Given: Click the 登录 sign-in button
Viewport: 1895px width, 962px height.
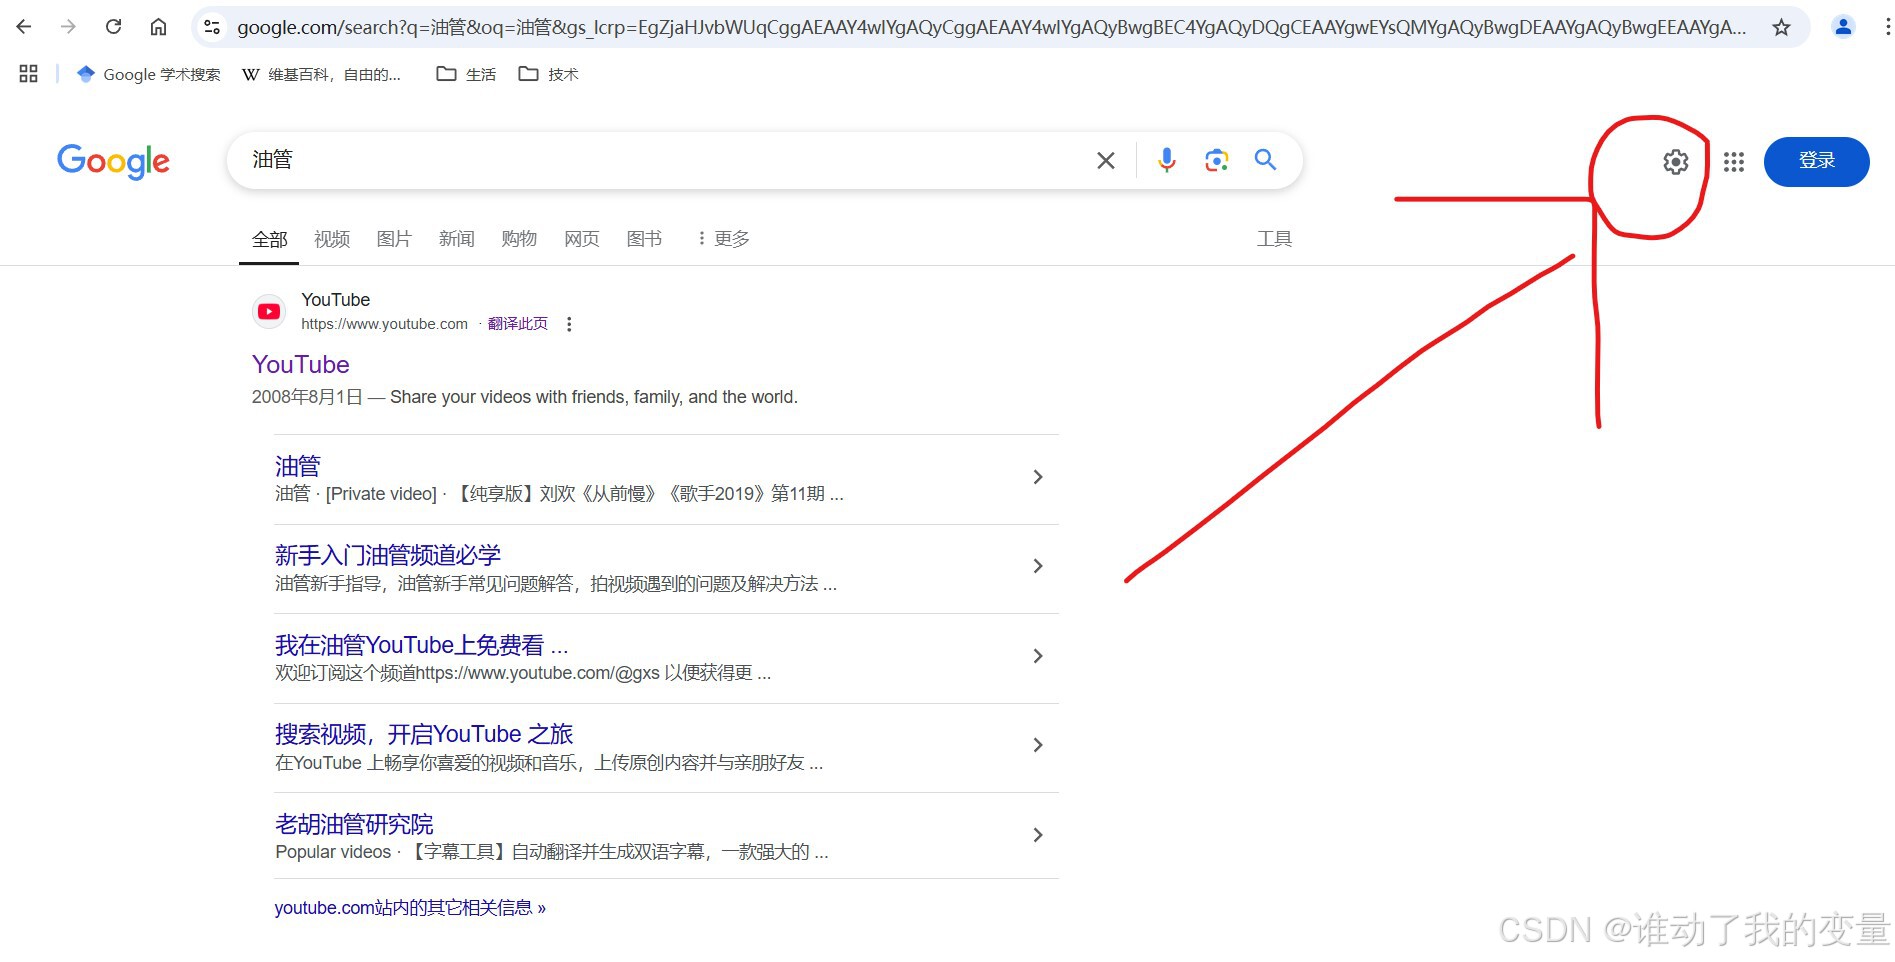Looking at the screenshot, I should coord(1816,161).
